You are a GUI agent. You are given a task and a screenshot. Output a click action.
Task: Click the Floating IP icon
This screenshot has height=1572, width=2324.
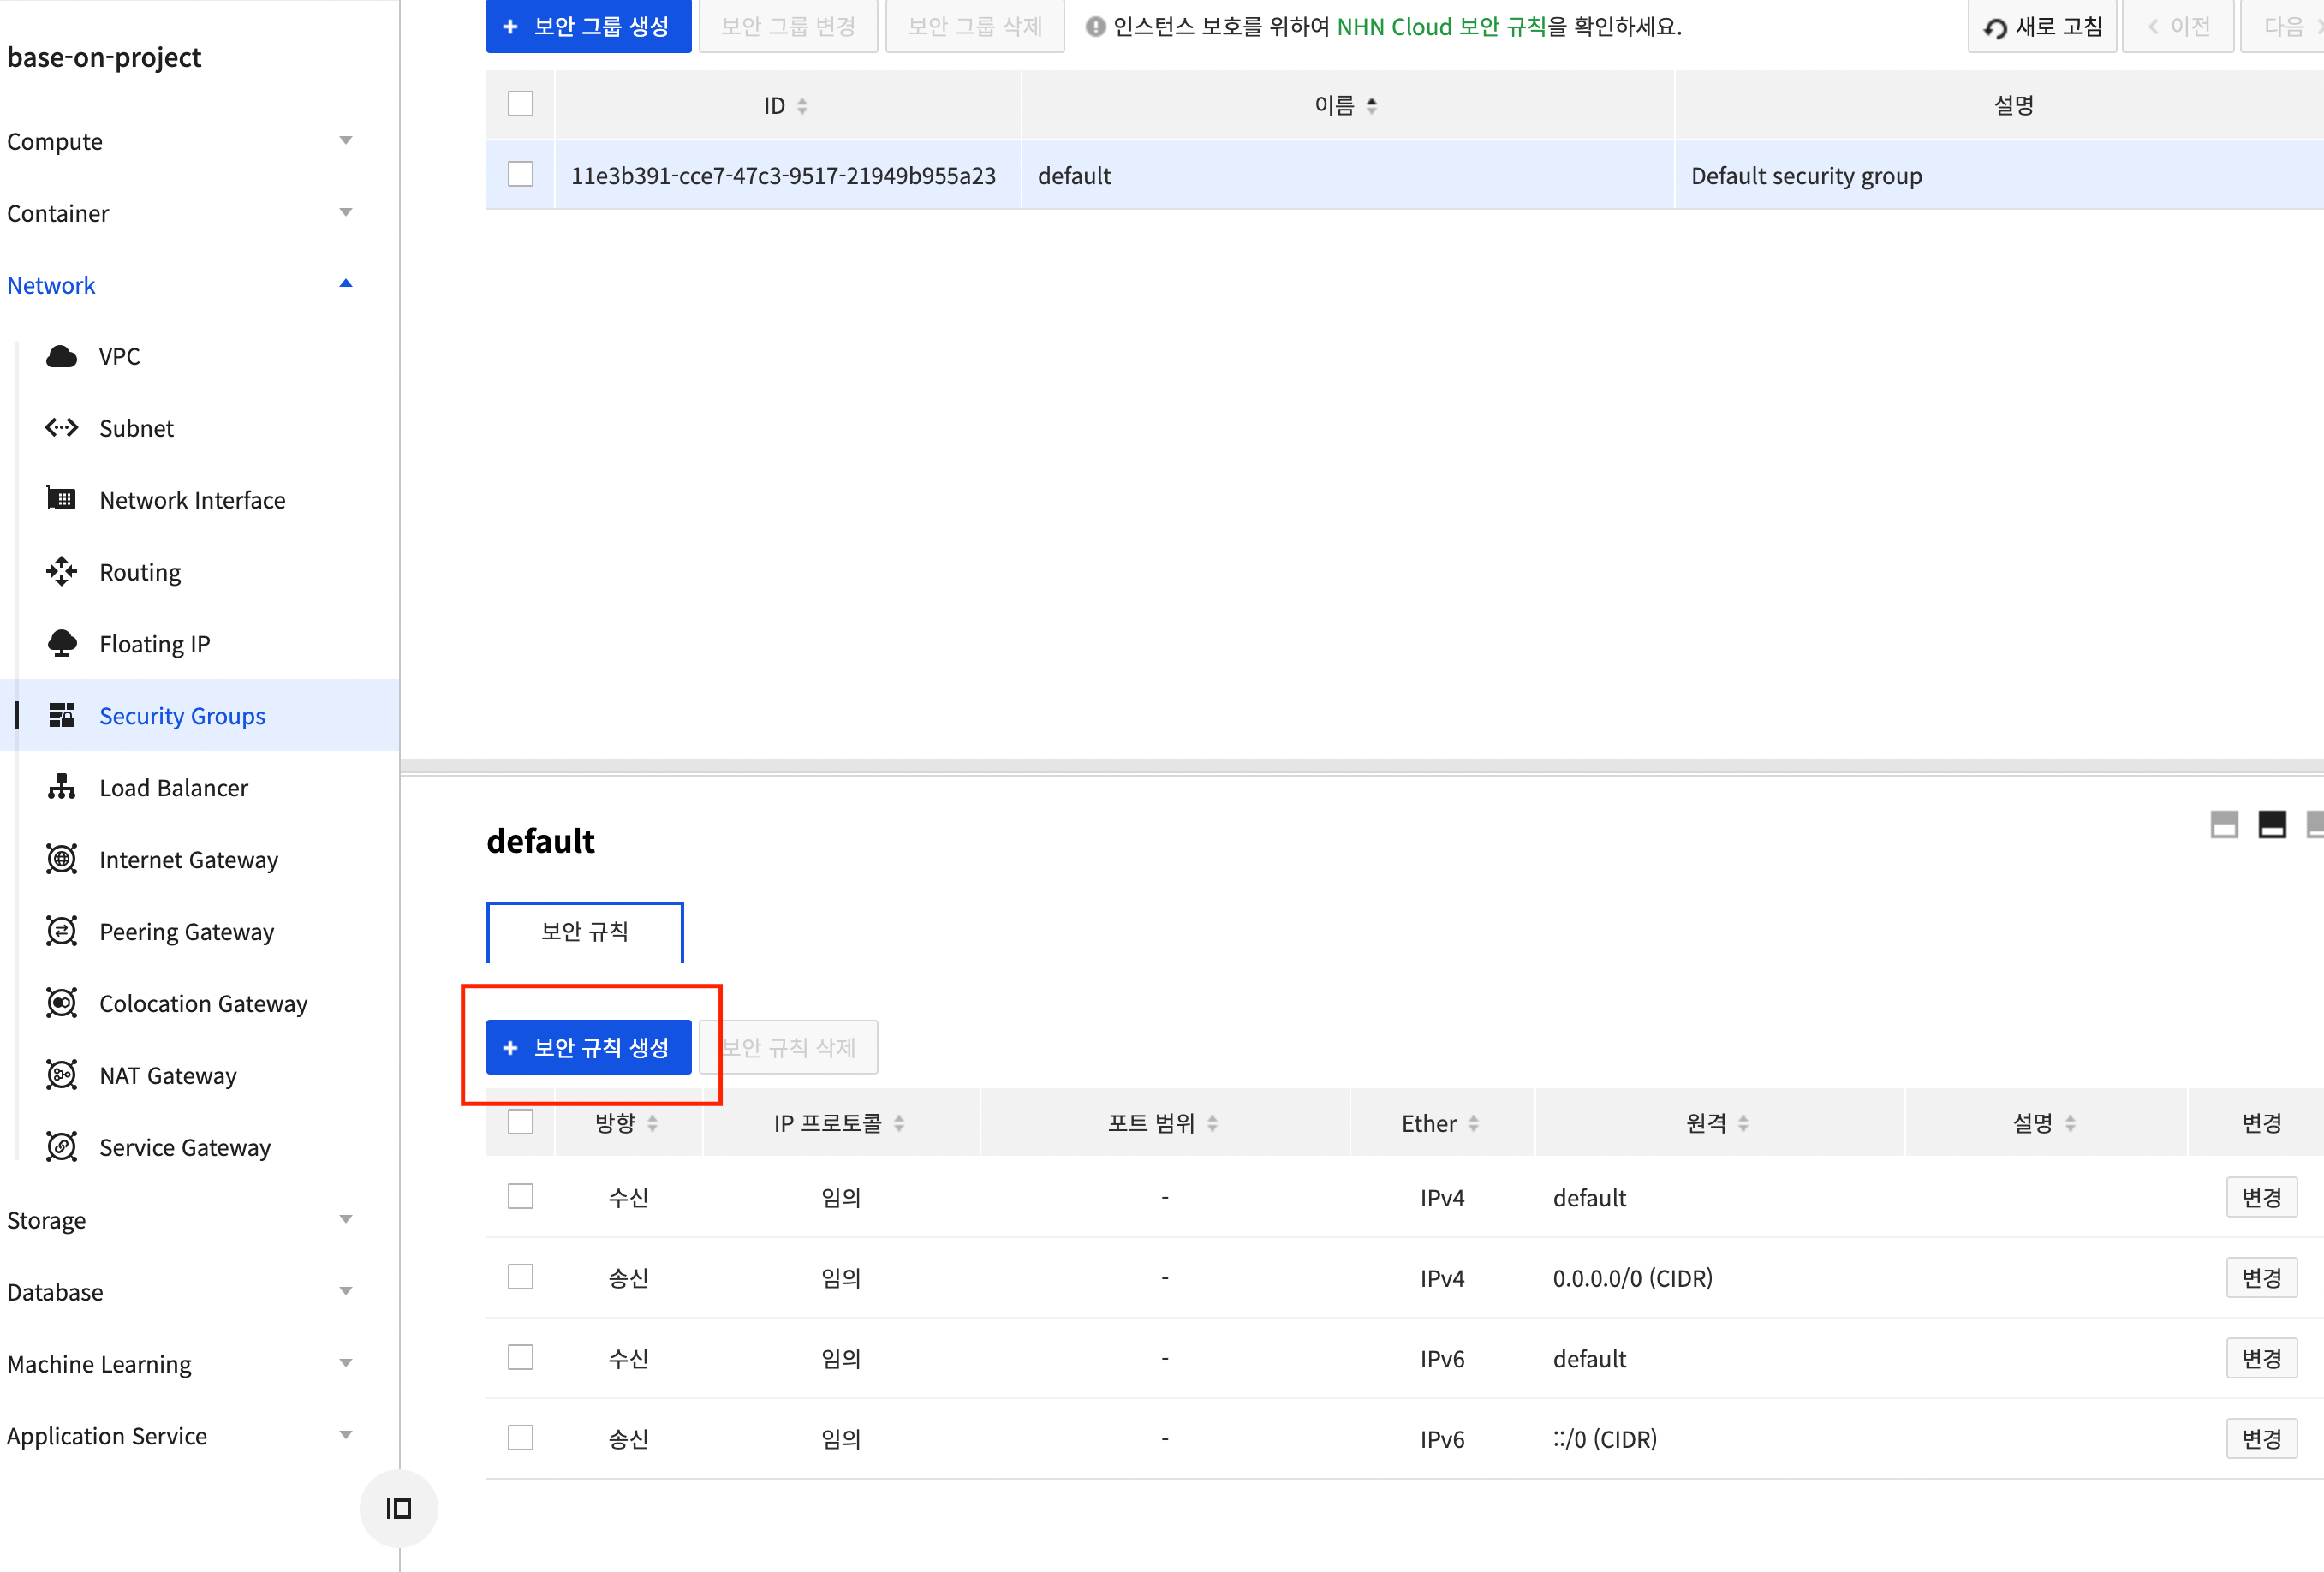pyautogui.click(x=61, y=644)
